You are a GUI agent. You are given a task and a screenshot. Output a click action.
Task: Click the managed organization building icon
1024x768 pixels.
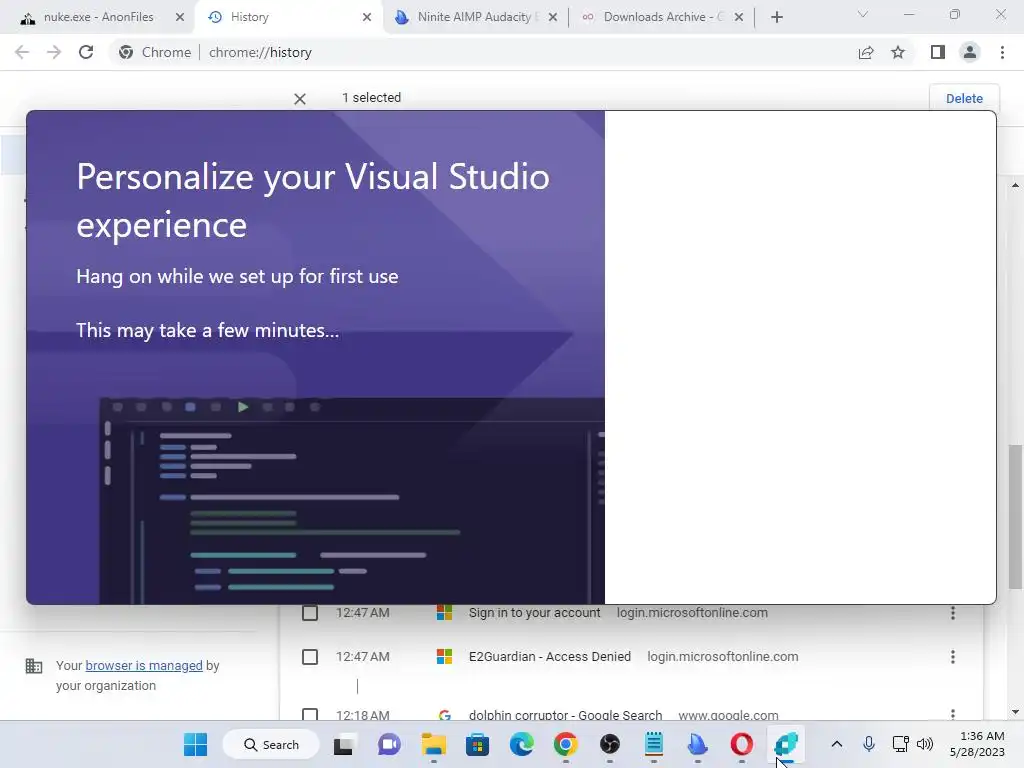pyautogui.click(x=34, y=666)
